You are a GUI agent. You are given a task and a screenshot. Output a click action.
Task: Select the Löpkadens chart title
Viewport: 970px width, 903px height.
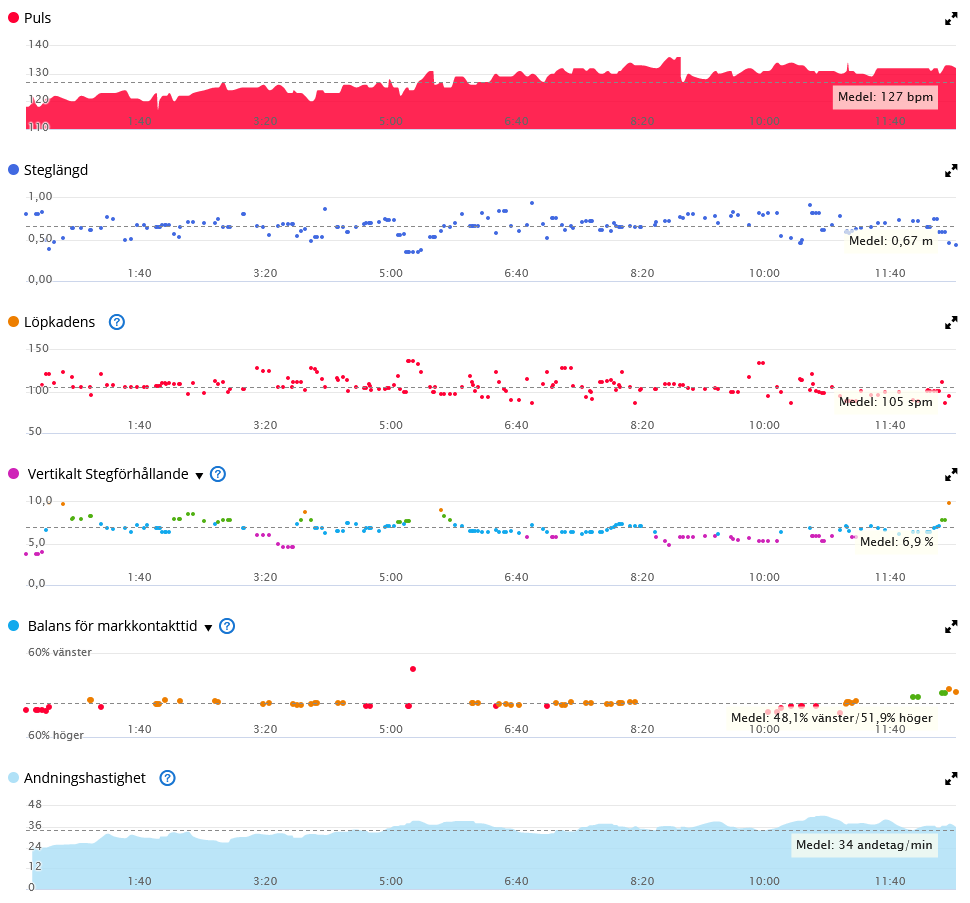tap(59, 322)
